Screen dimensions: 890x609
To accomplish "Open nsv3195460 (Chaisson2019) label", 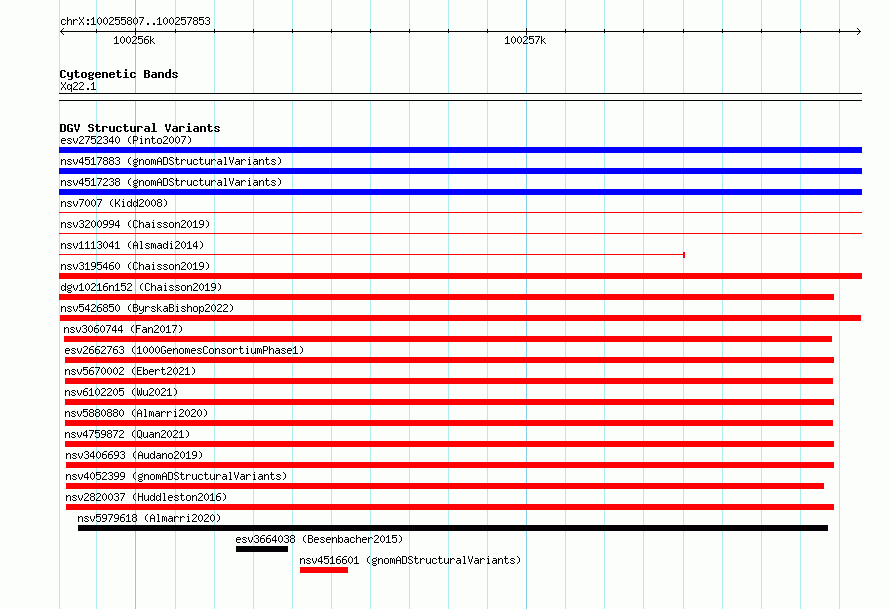I will point(135,266).
